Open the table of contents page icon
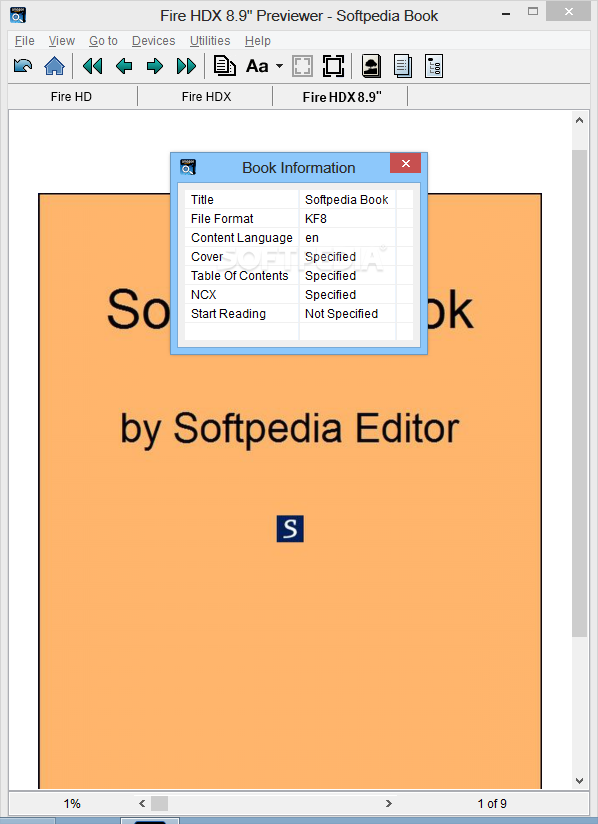The image size is (598, 824). coord(403,66)
